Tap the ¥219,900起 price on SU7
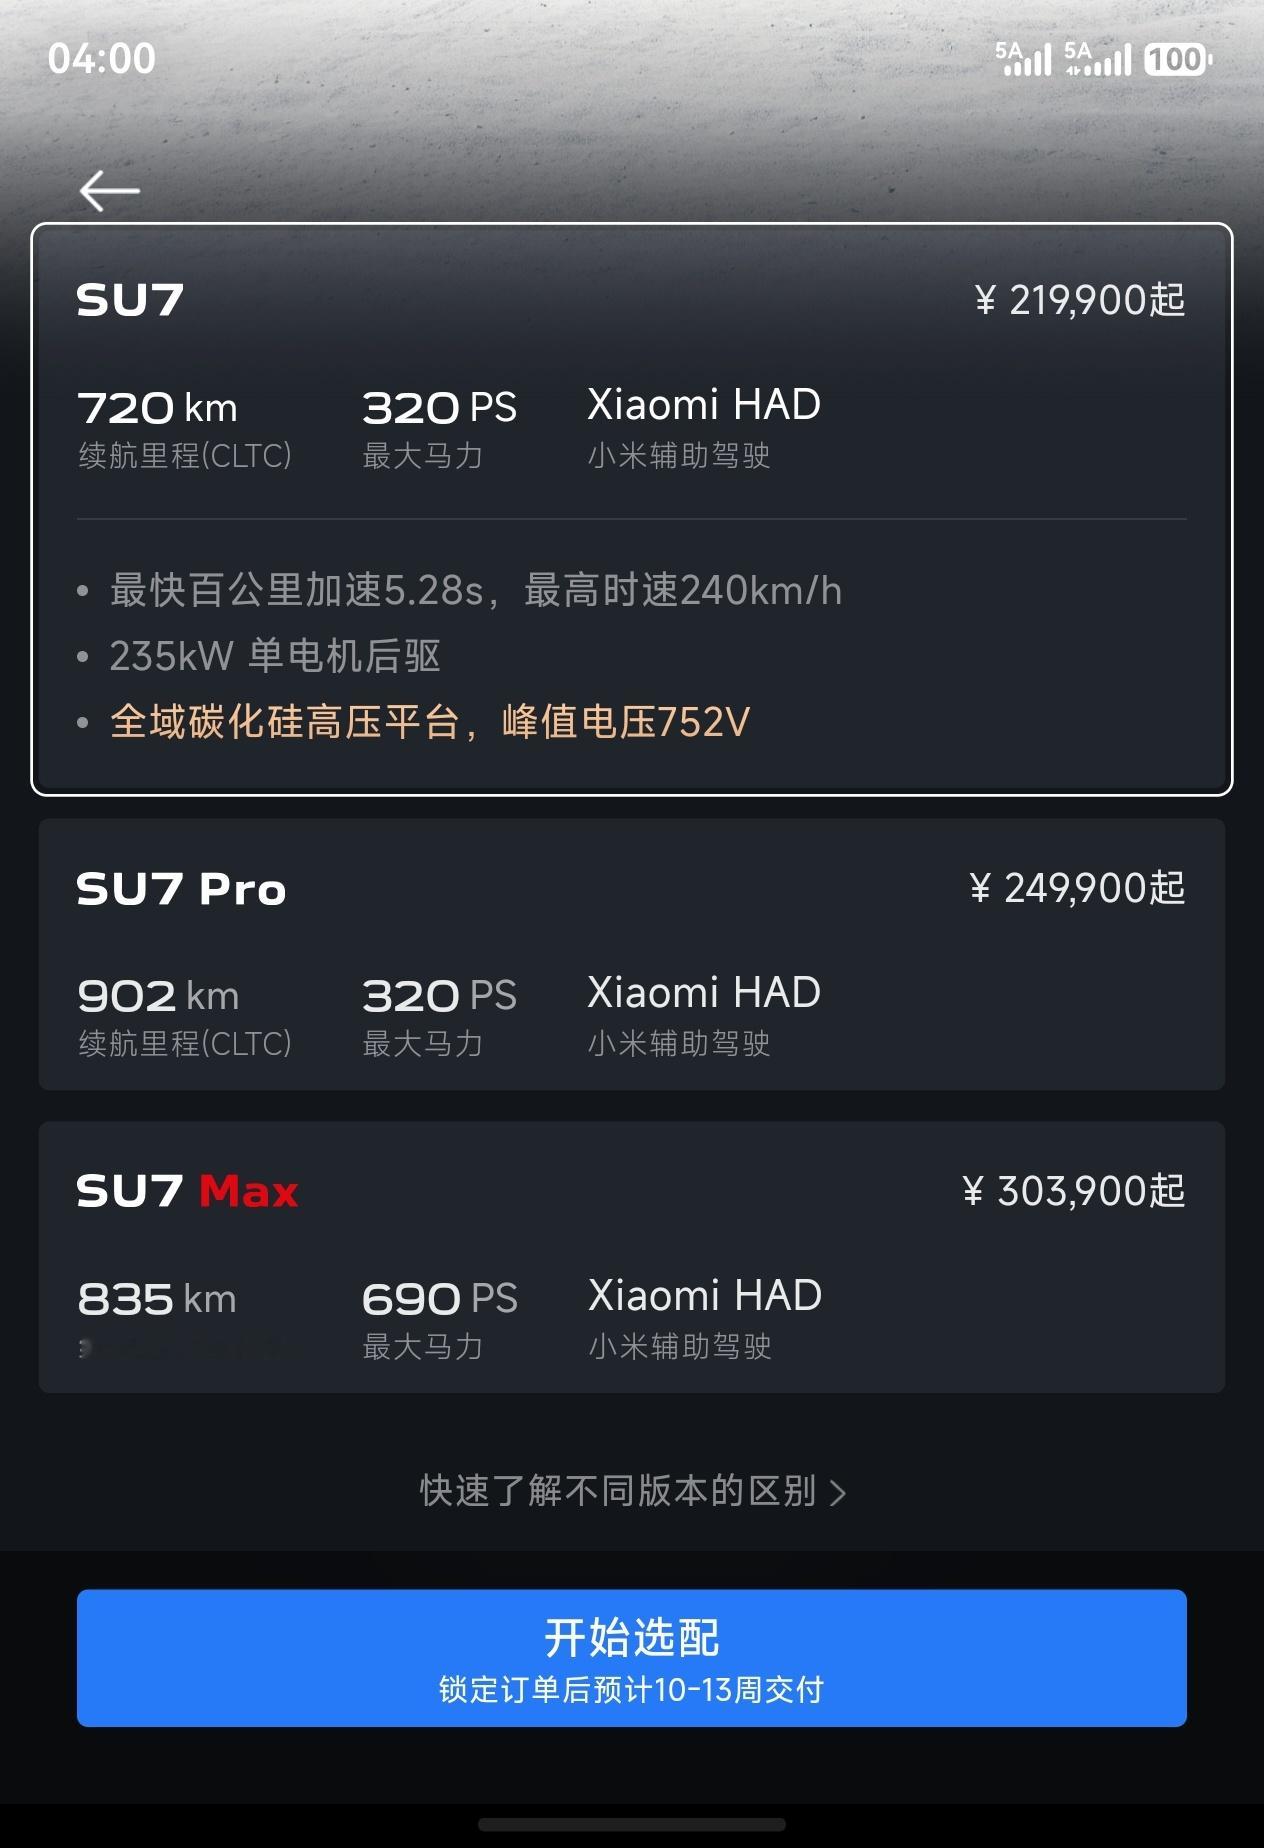The height and width of the screenshot is (1848, 1264). click(1080, 300)
